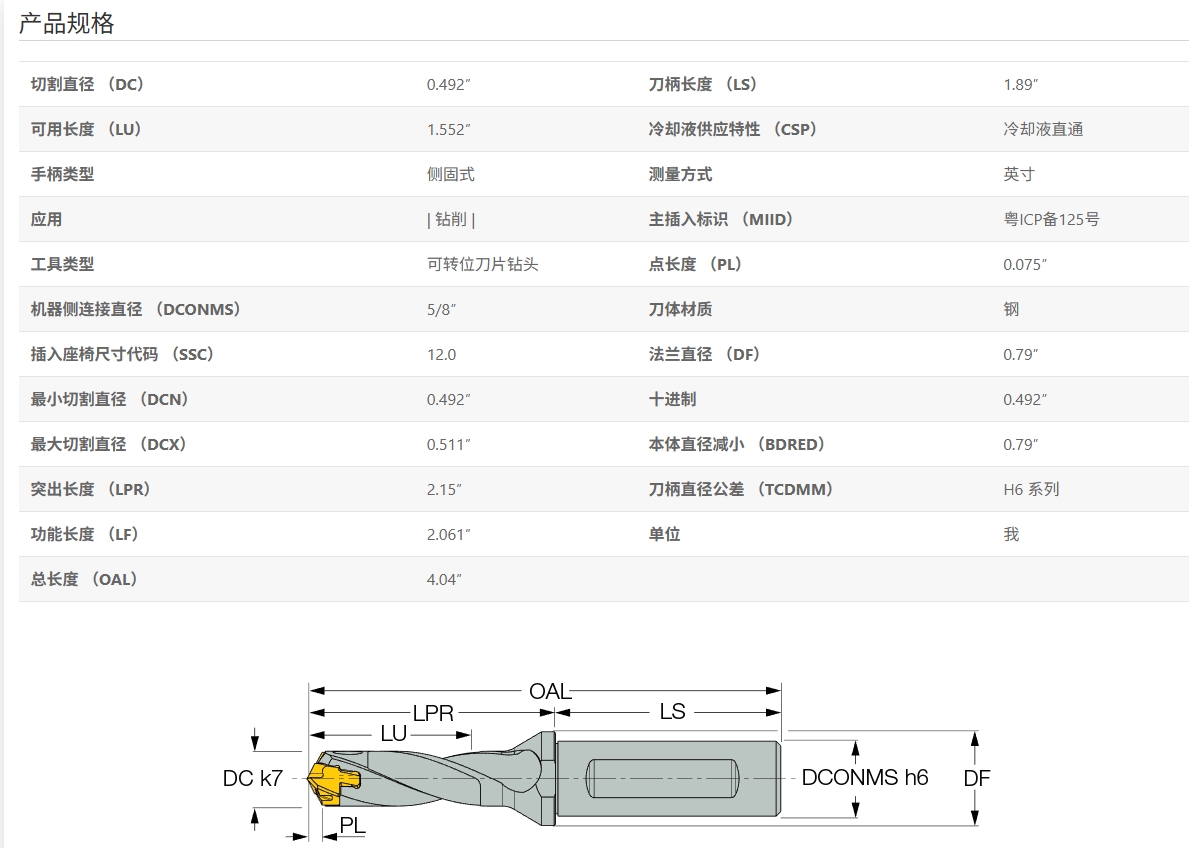Viewport: 1199px width, 848px height.
Task: Click the 粤ICP备125号 text
Action: point(1051,220)
